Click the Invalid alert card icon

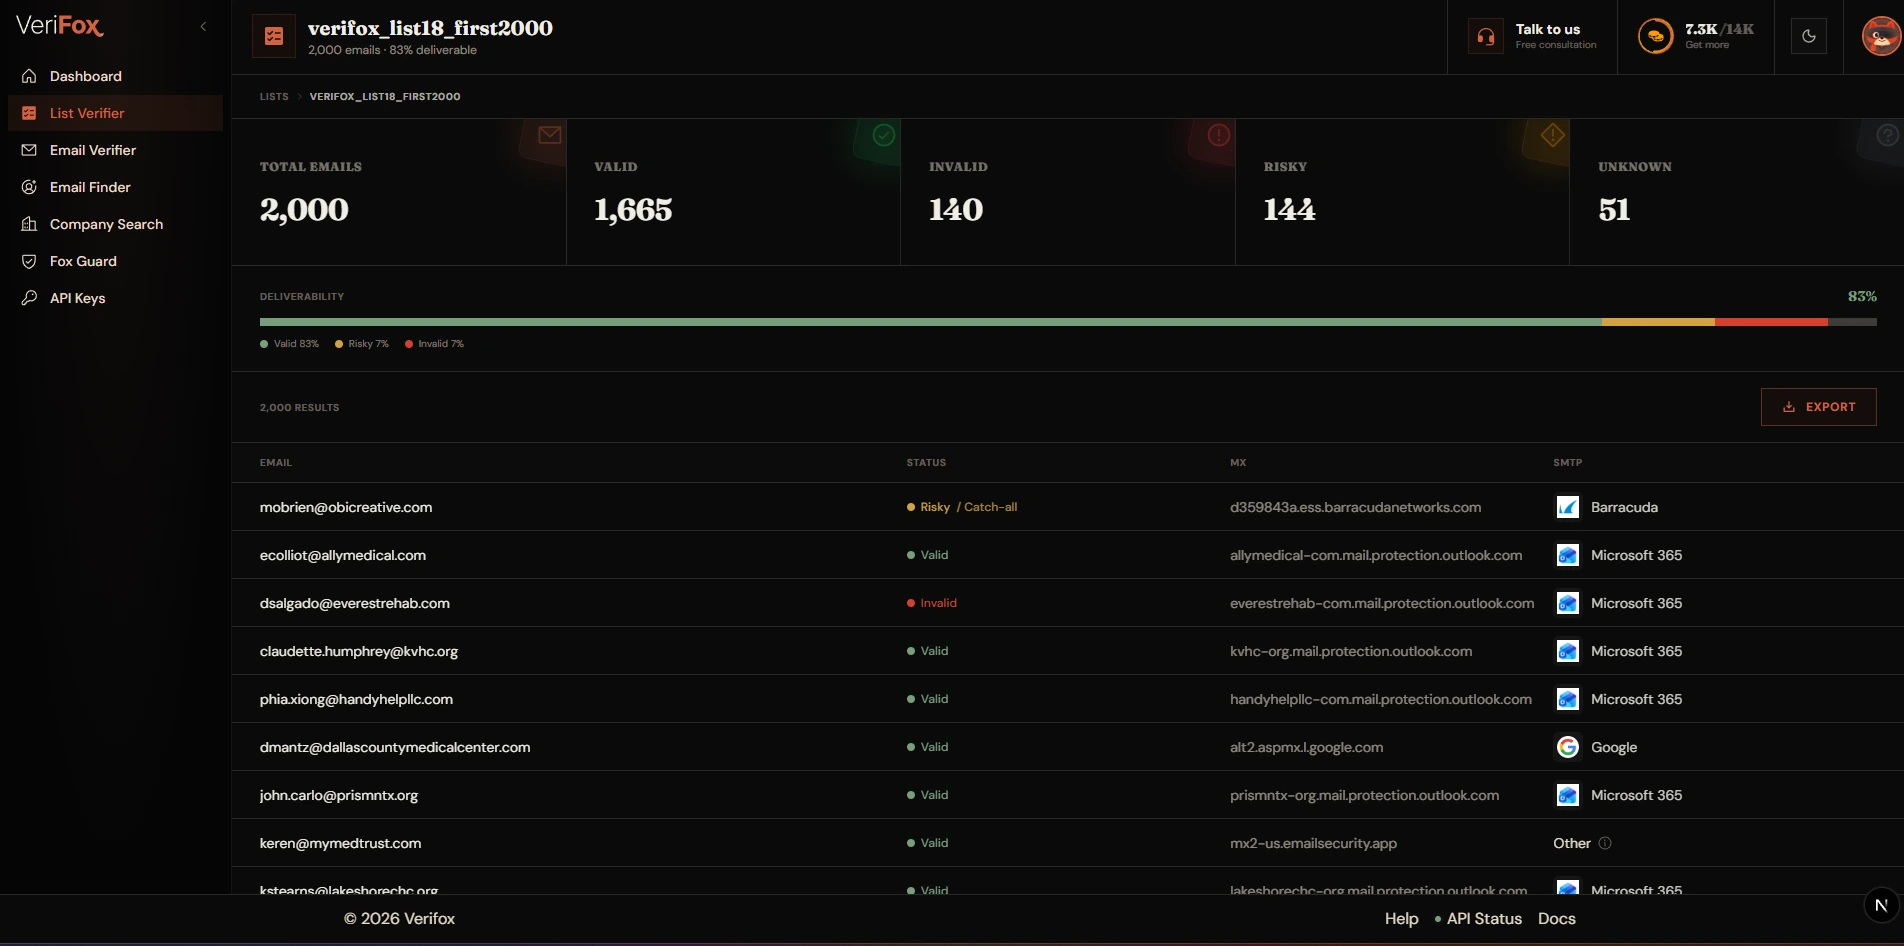tap(1218, 135)
